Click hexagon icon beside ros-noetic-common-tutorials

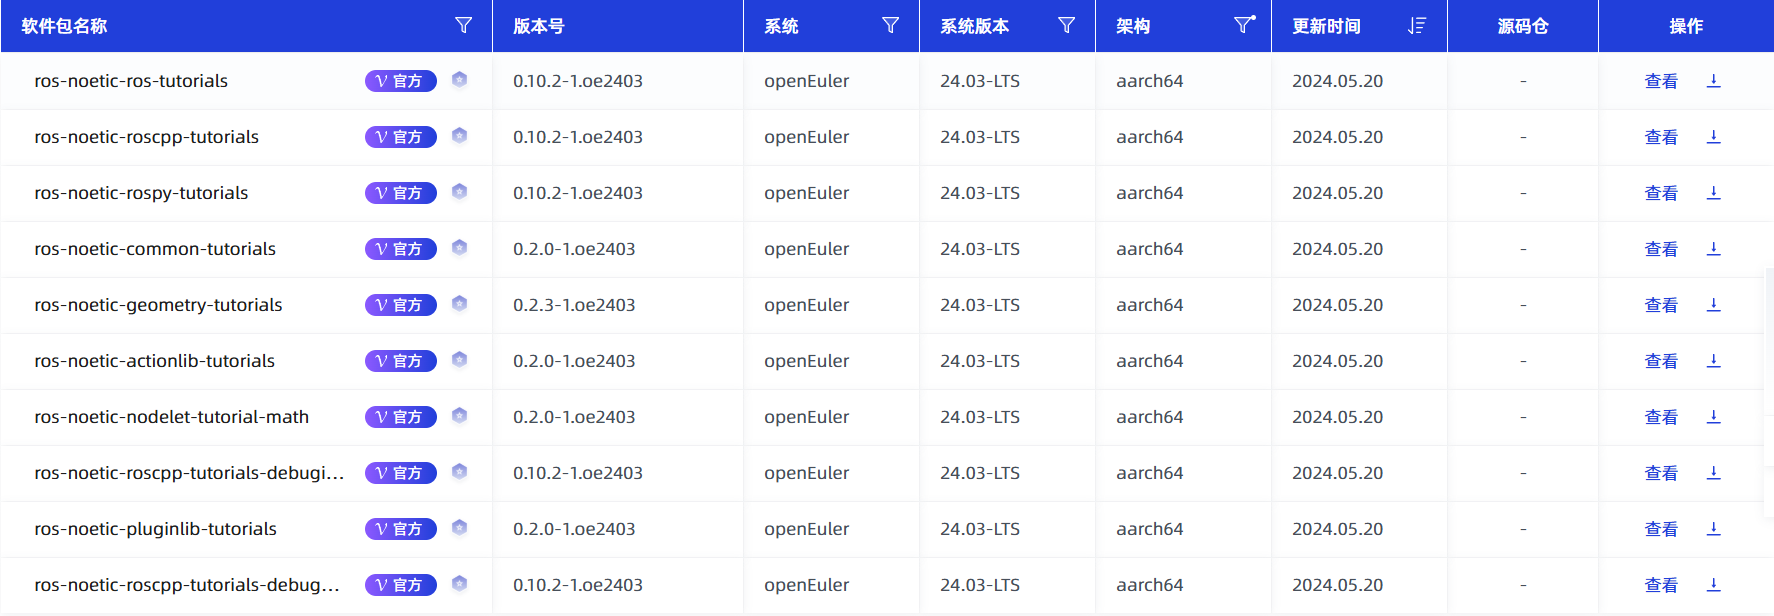[x=459, y=248]
